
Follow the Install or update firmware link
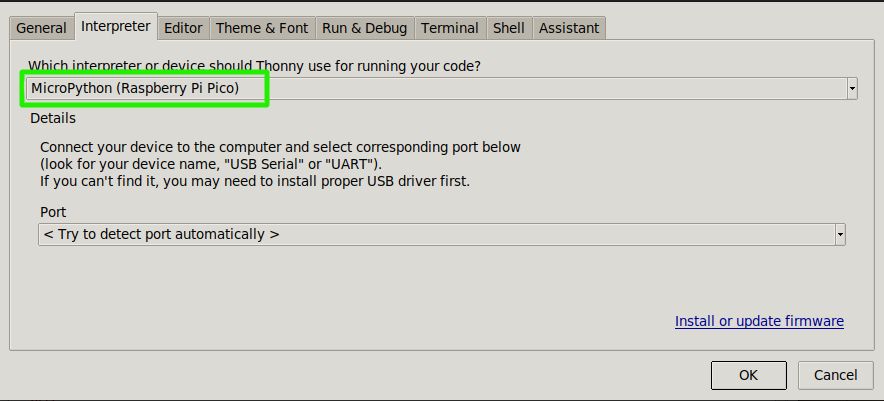(x=759, y=321)
